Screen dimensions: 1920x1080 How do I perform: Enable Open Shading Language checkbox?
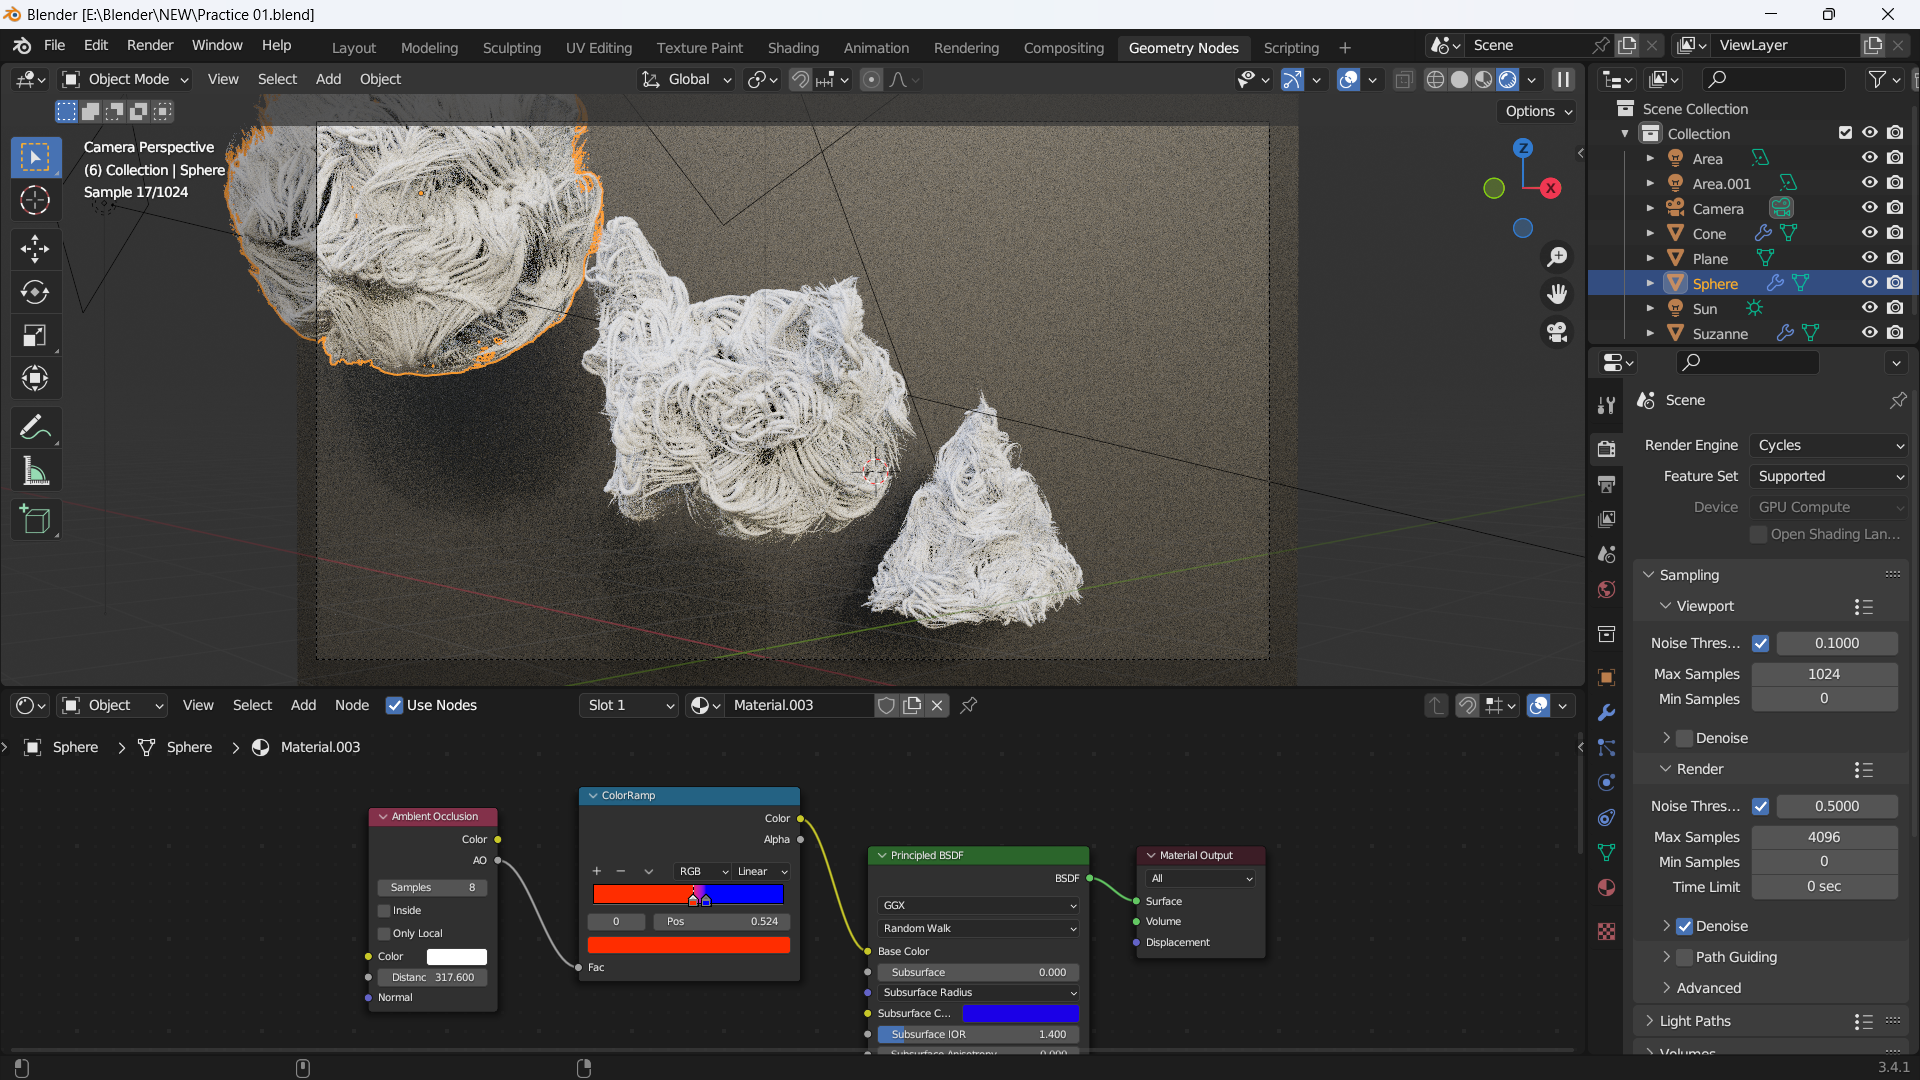tap(1758, 534)
